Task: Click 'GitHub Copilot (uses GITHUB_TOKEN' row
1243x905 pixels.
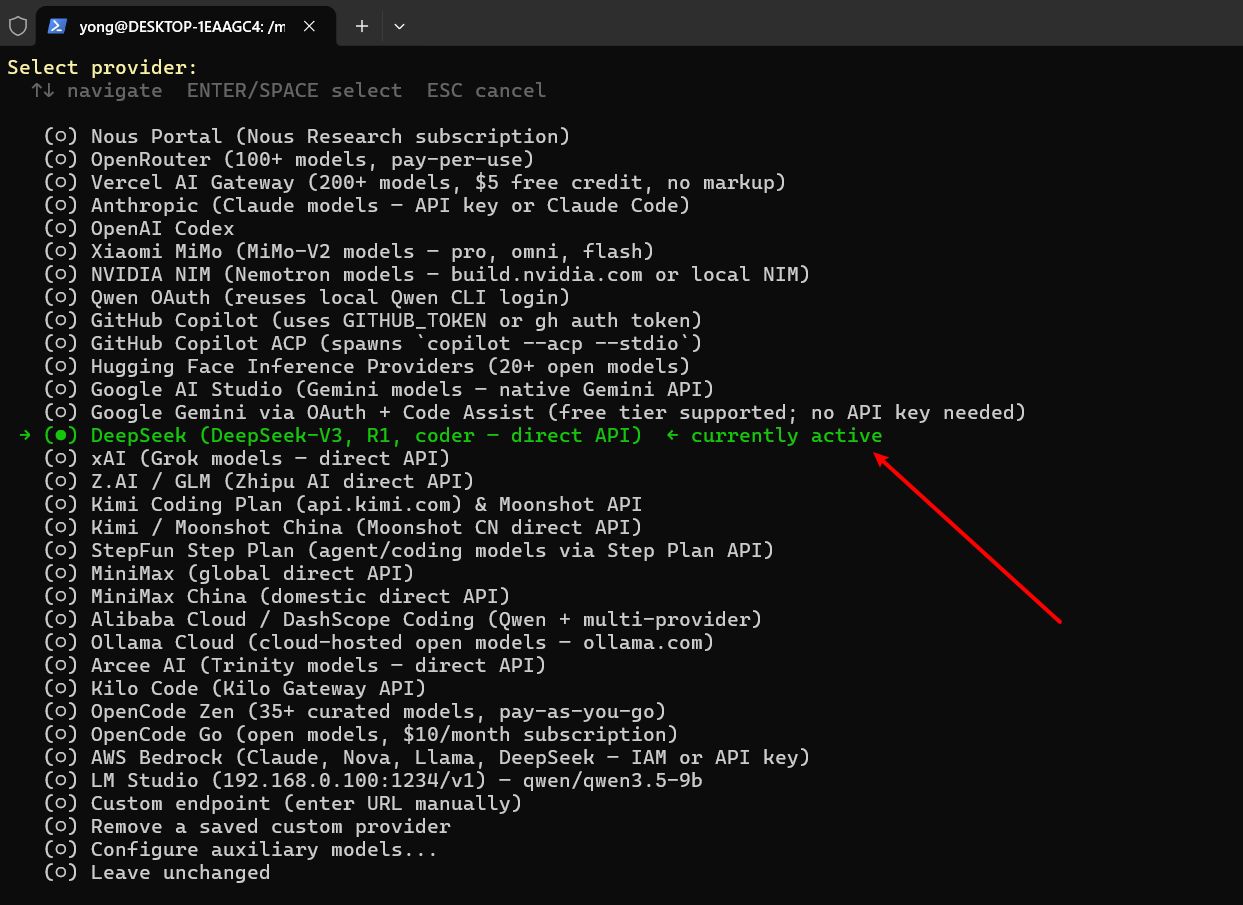Action: 373,320
